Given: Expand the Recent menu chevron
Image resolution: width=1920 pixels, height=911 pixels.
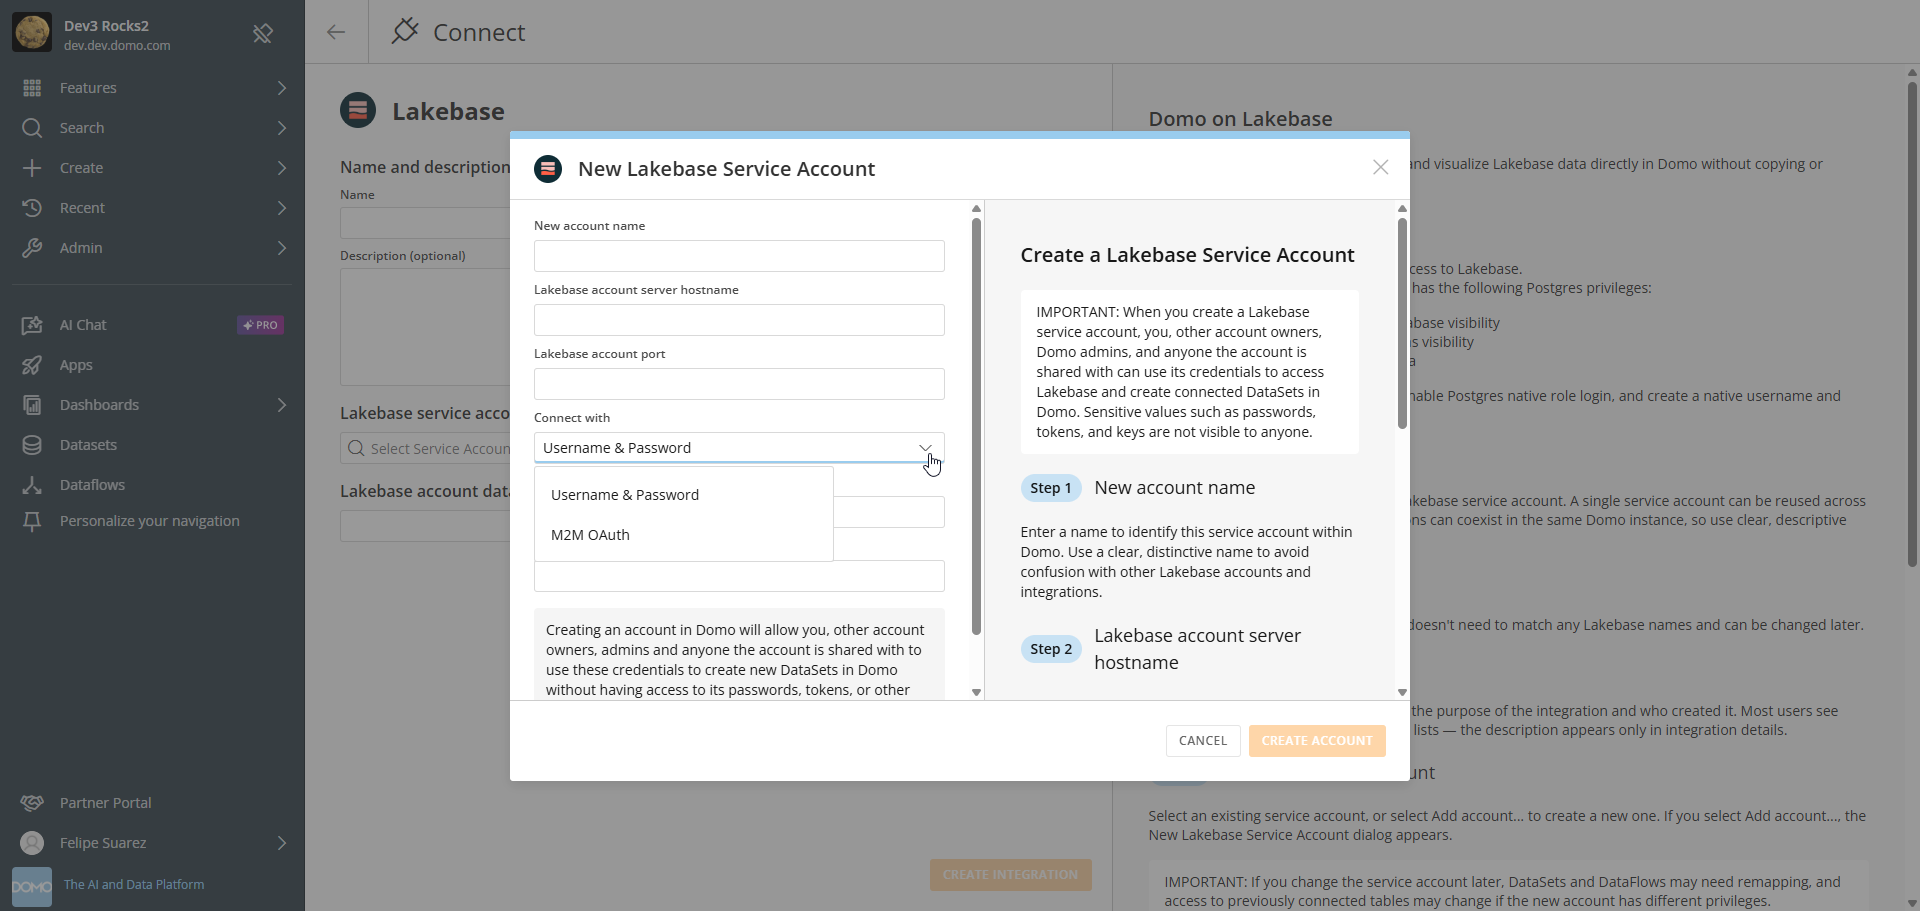Looking at the screenshot, I should (282, 208).
